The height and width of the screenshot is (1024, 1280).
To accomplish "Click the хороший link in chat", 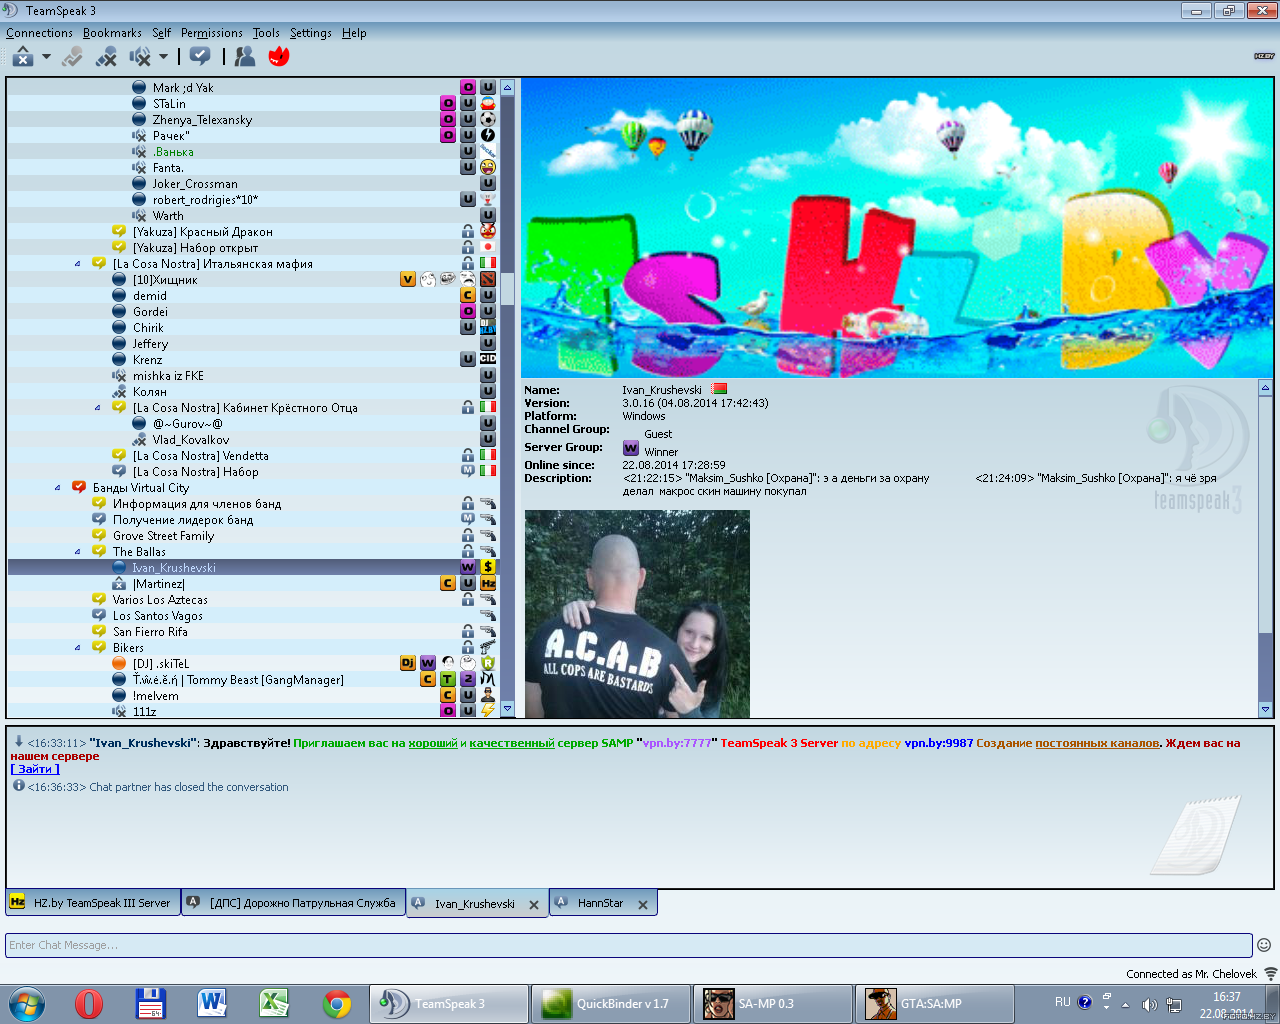I will [433, 743].
